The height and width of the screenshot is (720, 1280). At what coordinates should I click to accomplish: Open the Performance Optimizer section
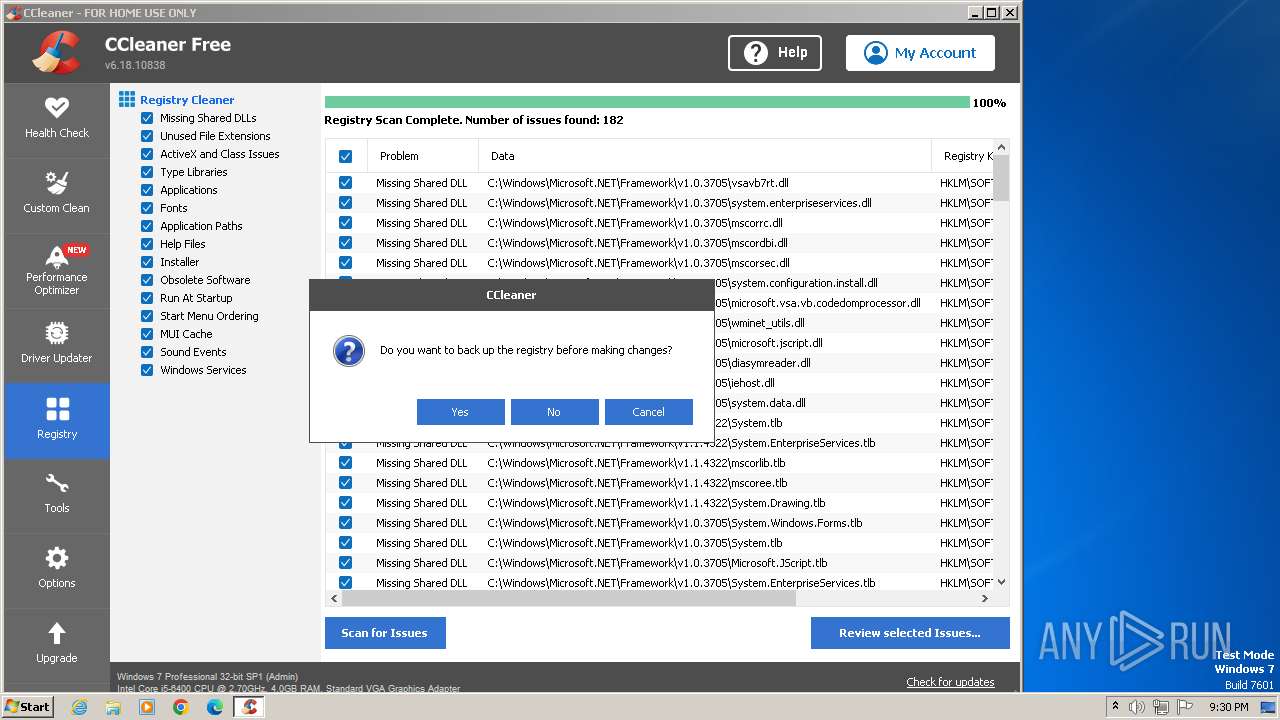pyautogui.click(x=57, y=270)
